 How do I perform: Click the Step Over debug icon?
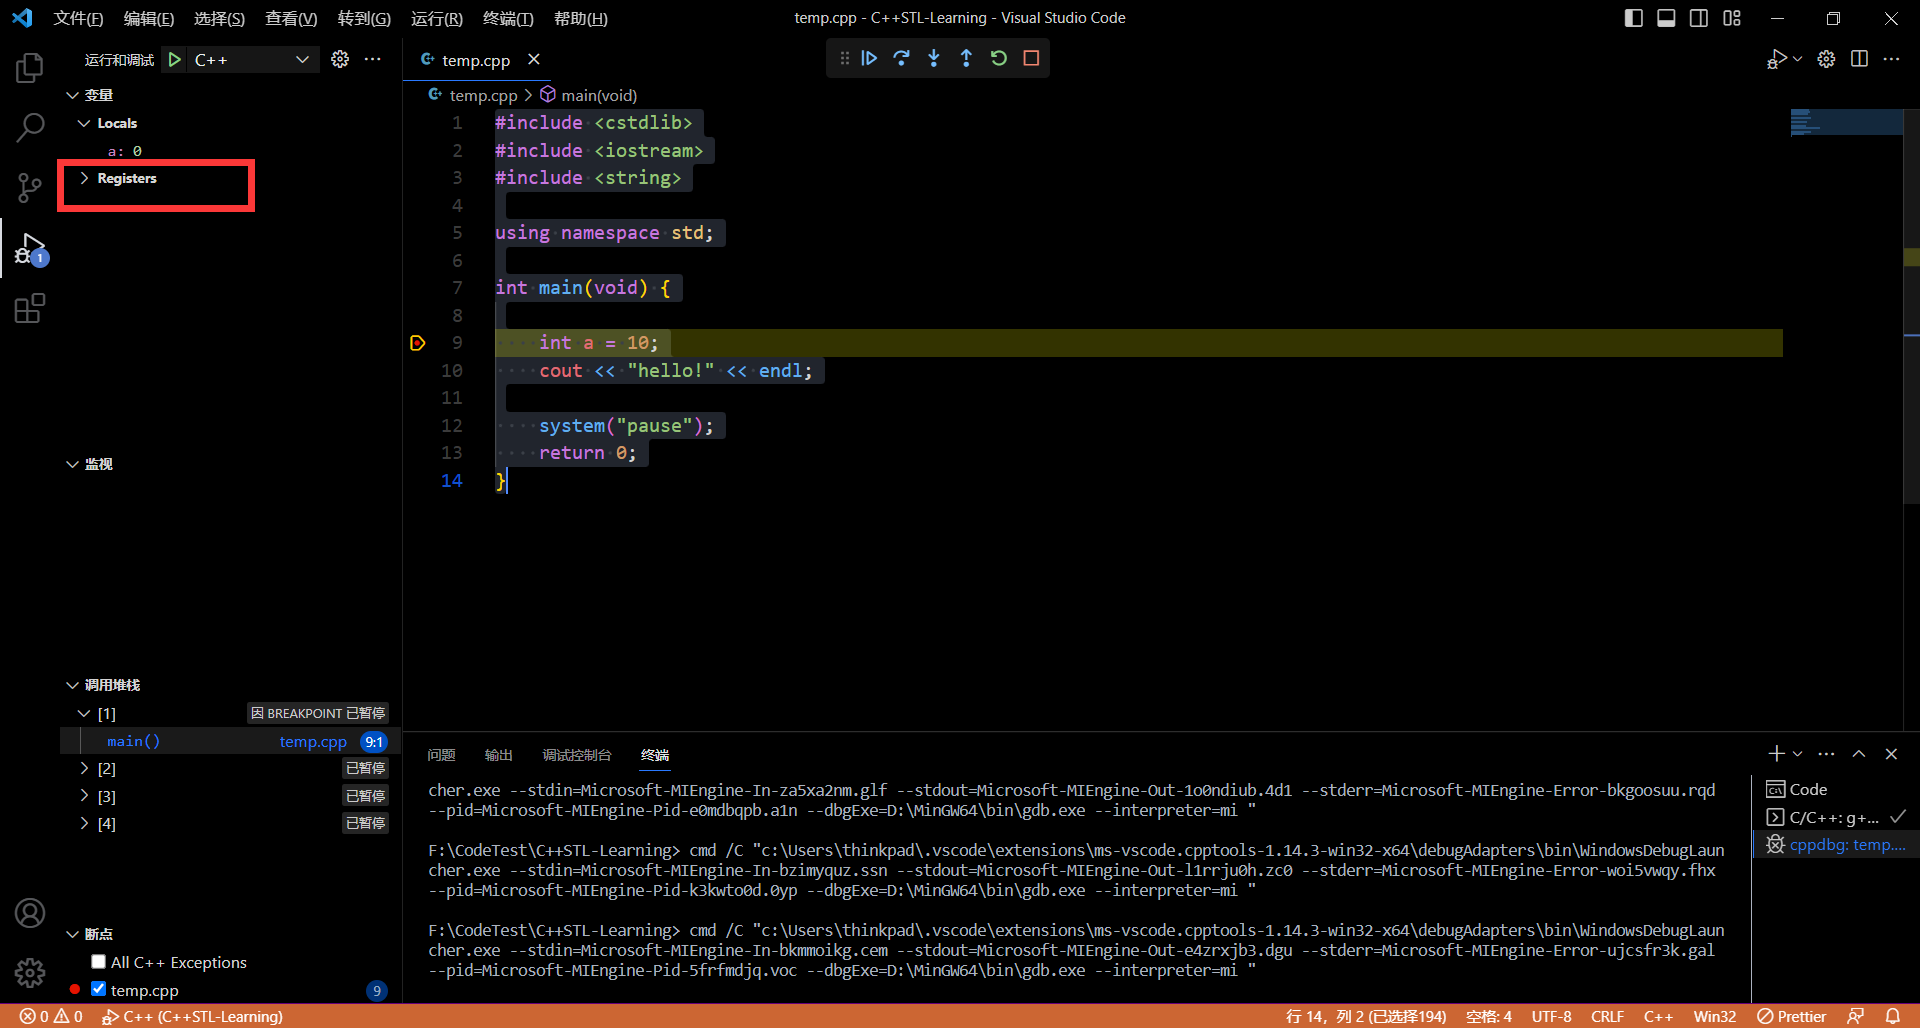coord(901,58)
